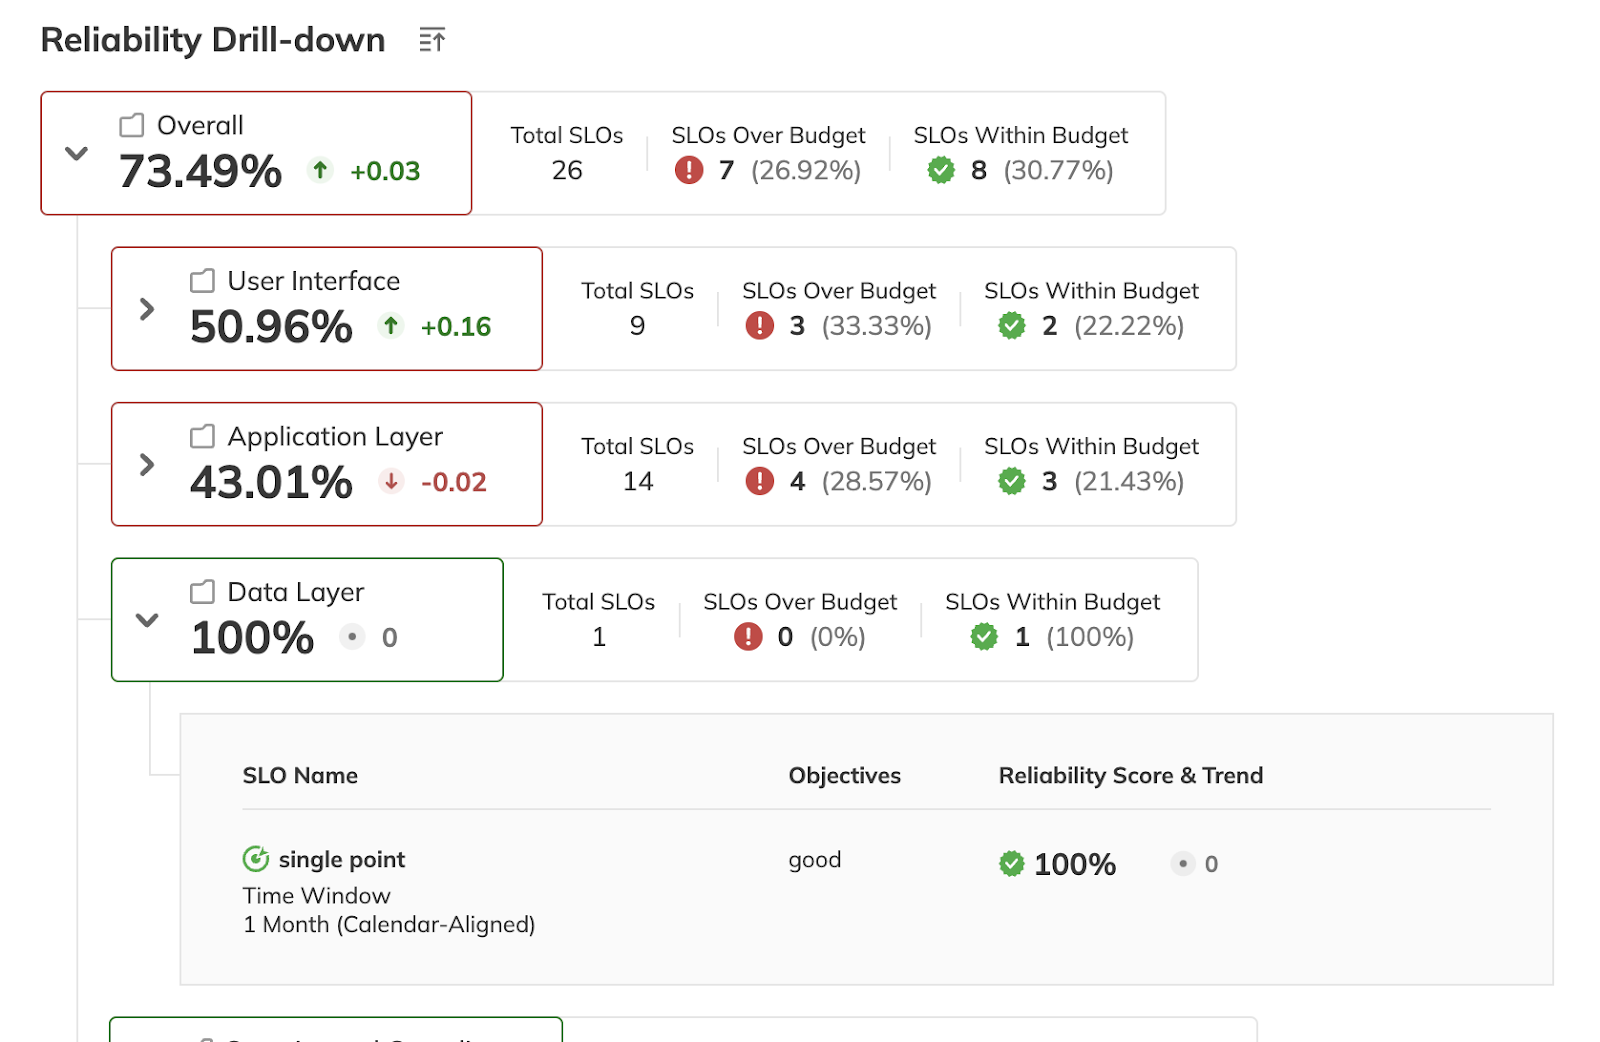Expand the User Interface row

click(x=147, y=309)
